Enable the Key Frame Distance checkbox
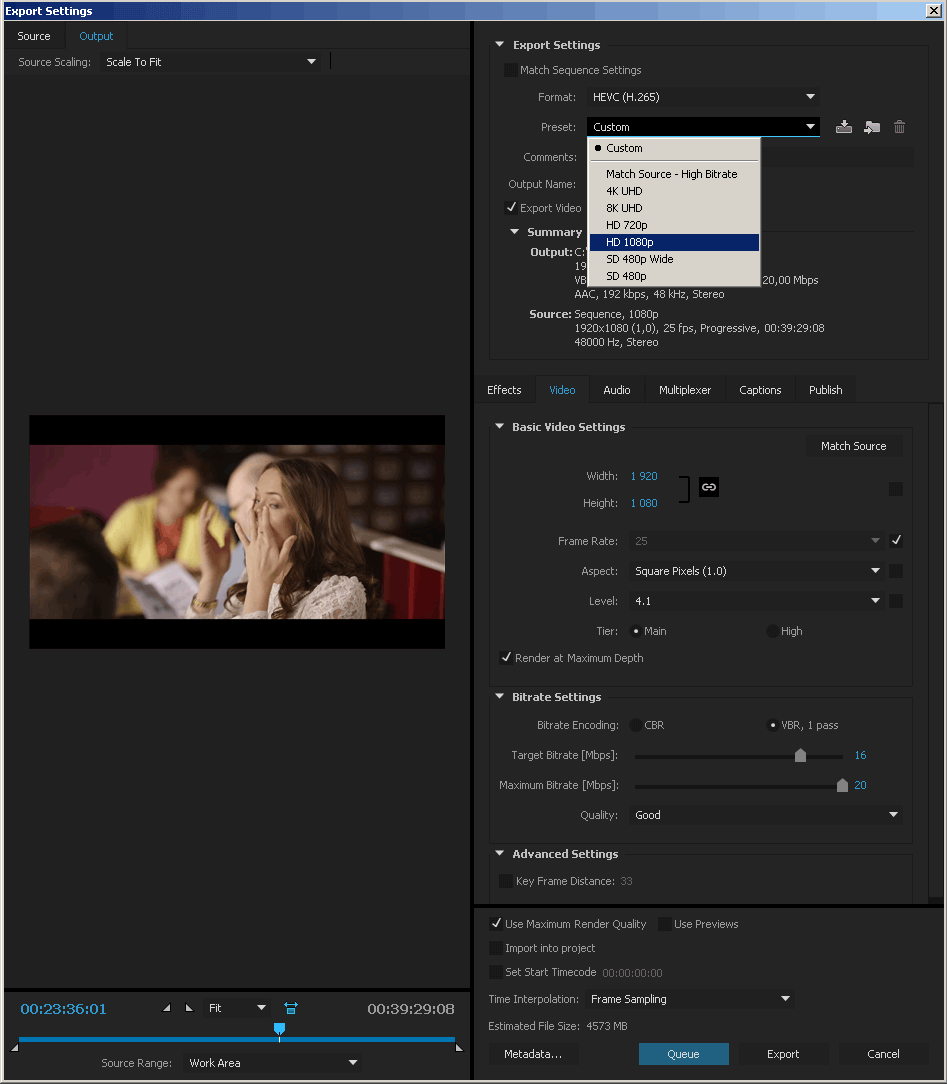 (x=506, y=881)
